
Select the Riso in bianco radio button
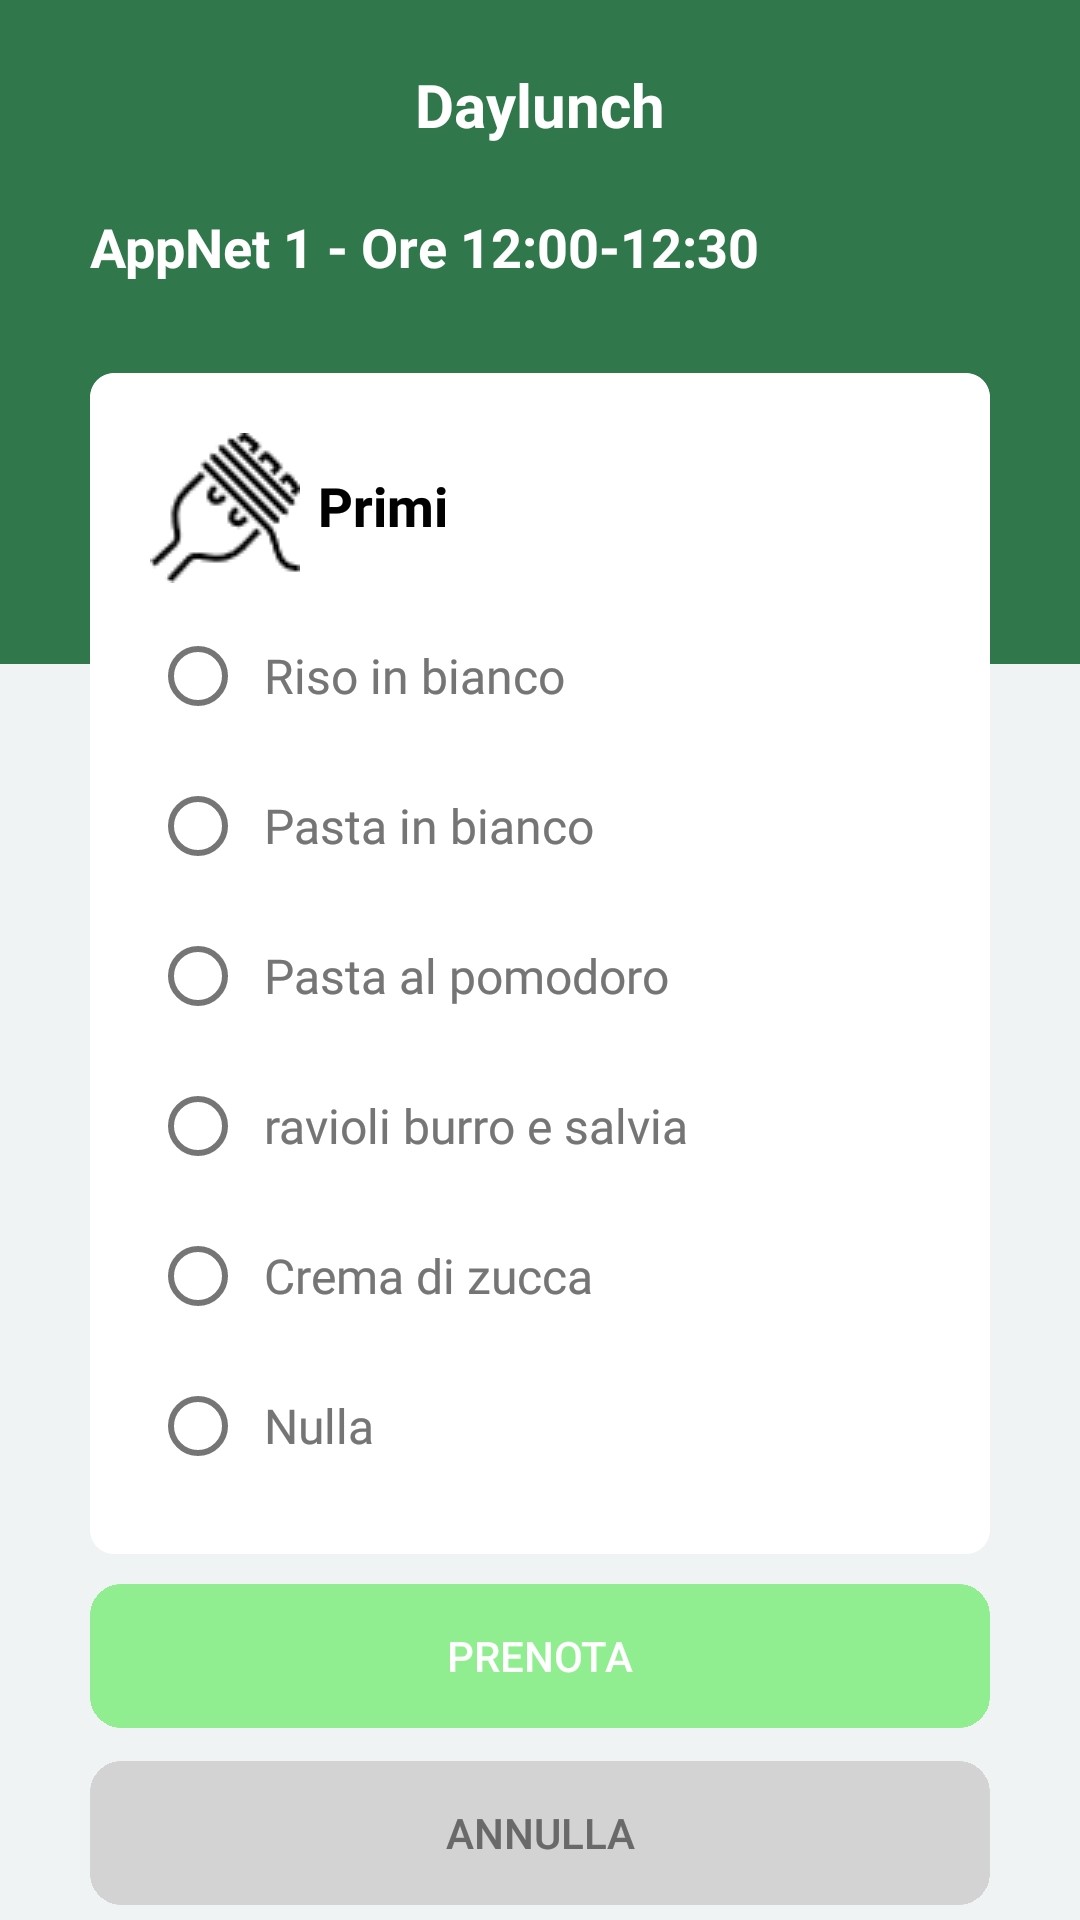(x=198, y=676)
